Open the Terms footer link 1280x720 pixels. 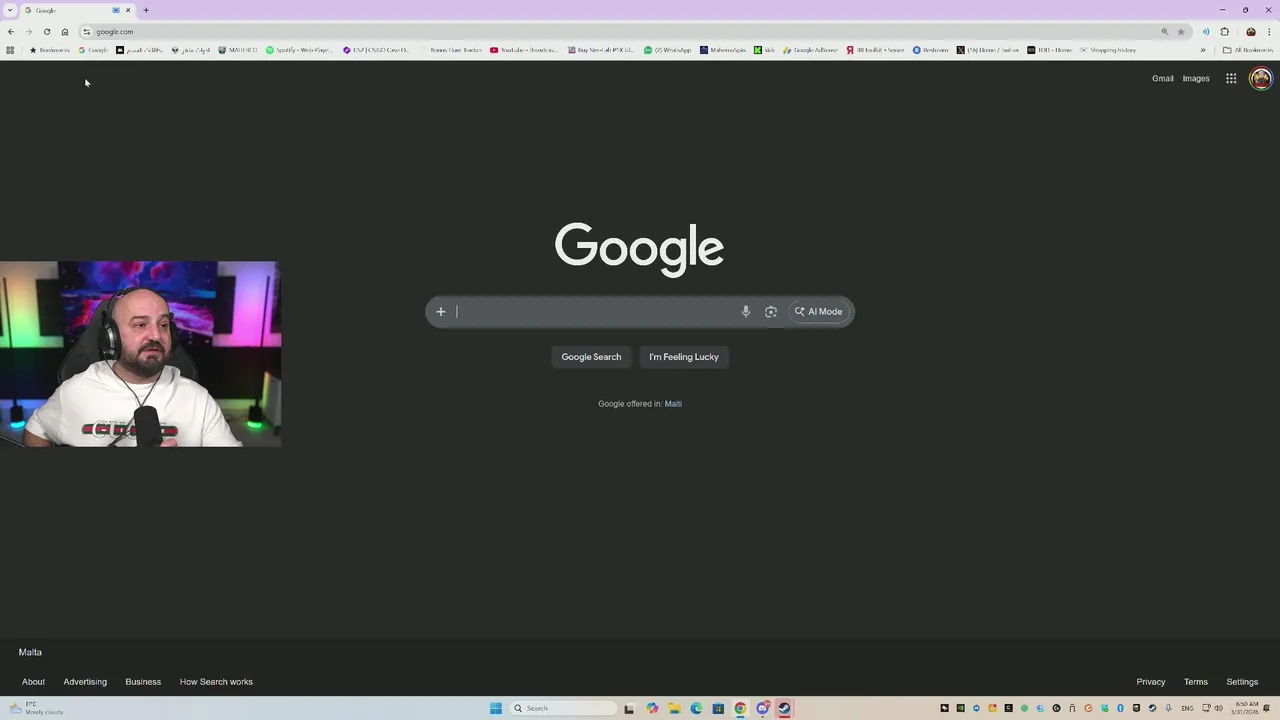pyautogui.click(x=1196, y=682)
